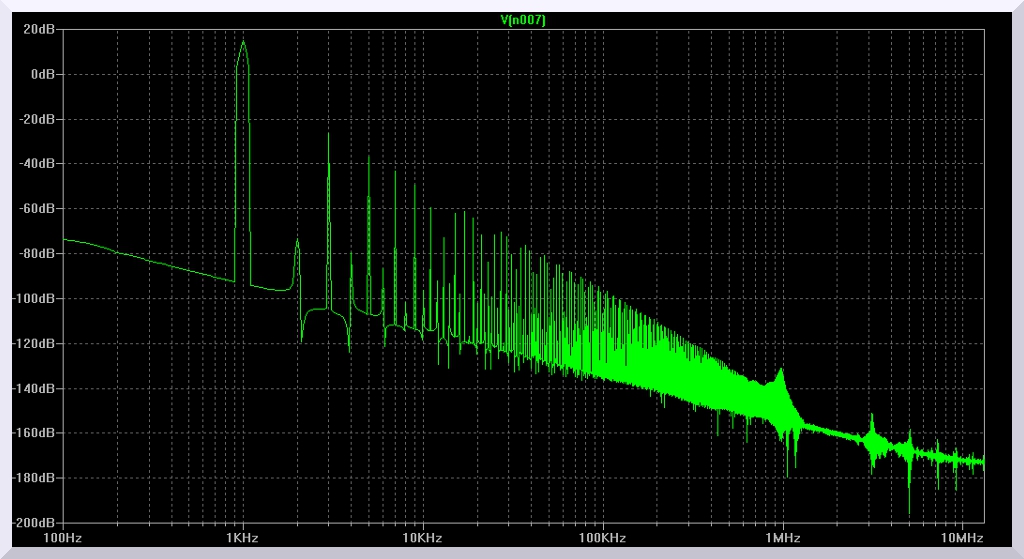Click the 100Hz frequency axis label
Screen dimensions: 1024x559
(63, 537)
